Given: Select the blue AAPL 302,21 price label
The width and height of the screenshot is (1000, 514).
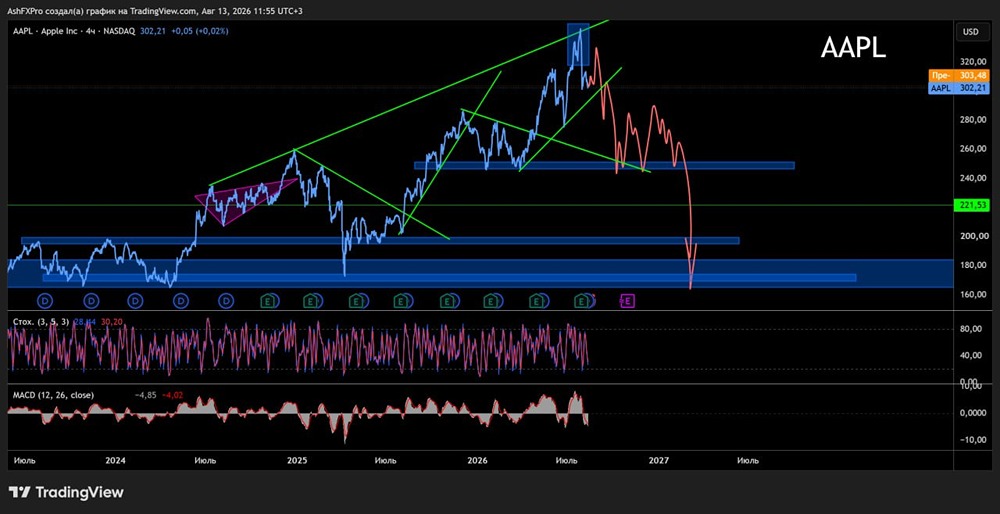Looking at the screenshot, I should 960,88.
